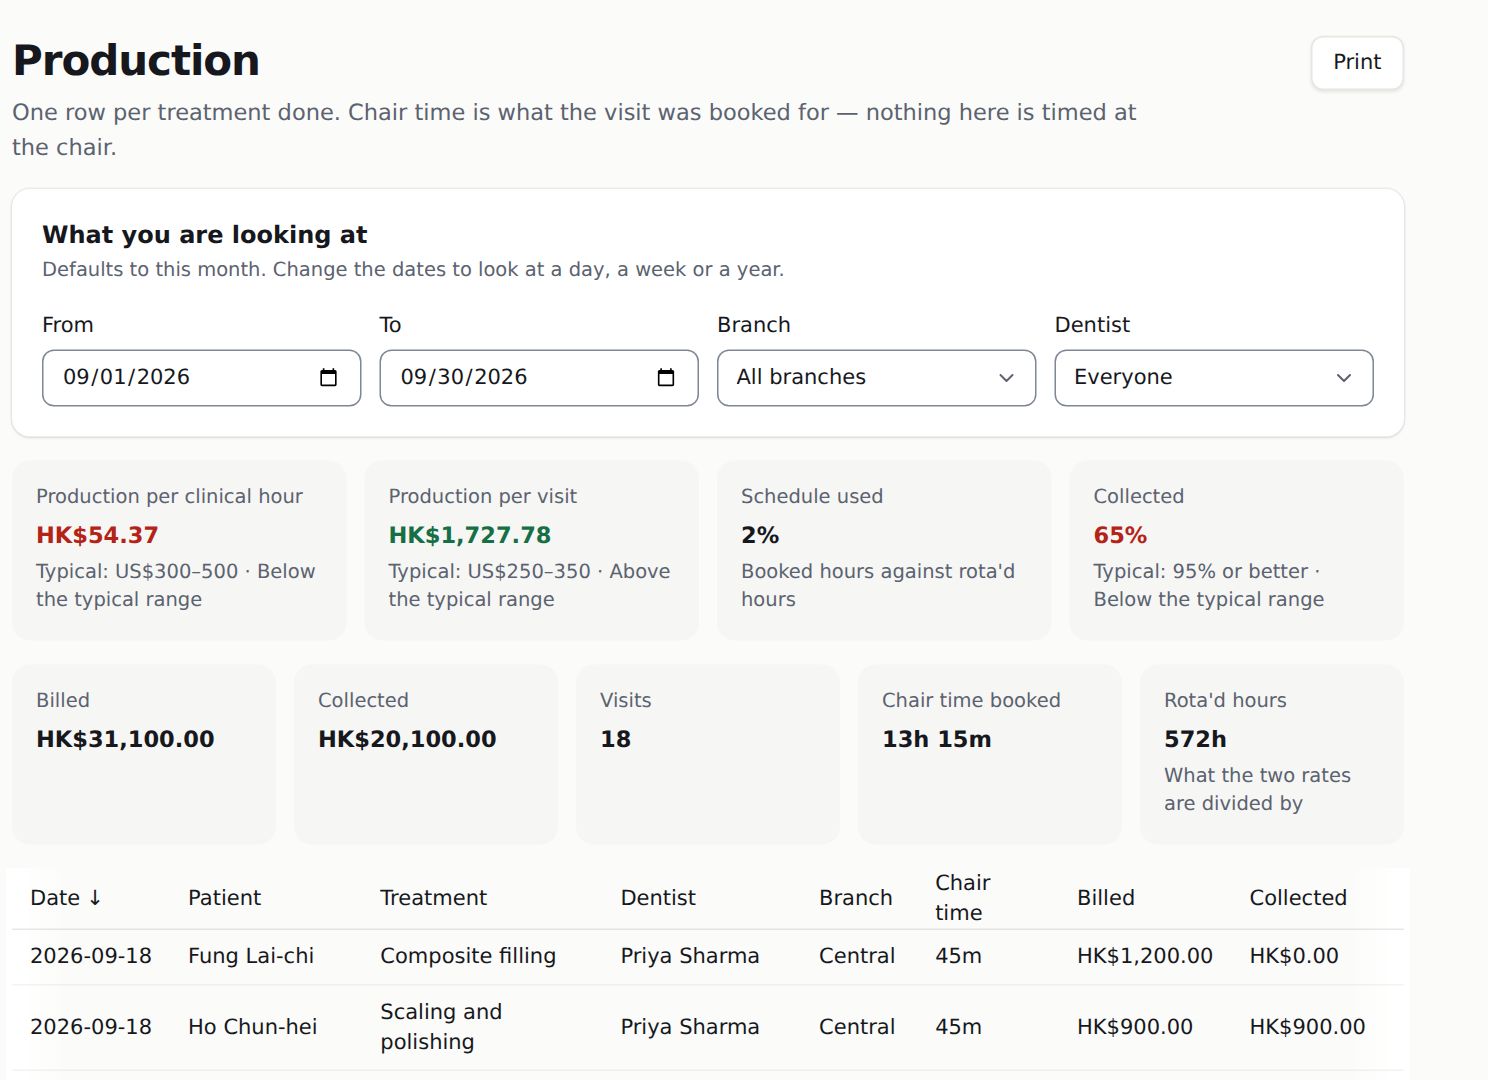Click the Branch column header in table
Viewport: 1488px width, 1080px height.
[x=855, y=898]
